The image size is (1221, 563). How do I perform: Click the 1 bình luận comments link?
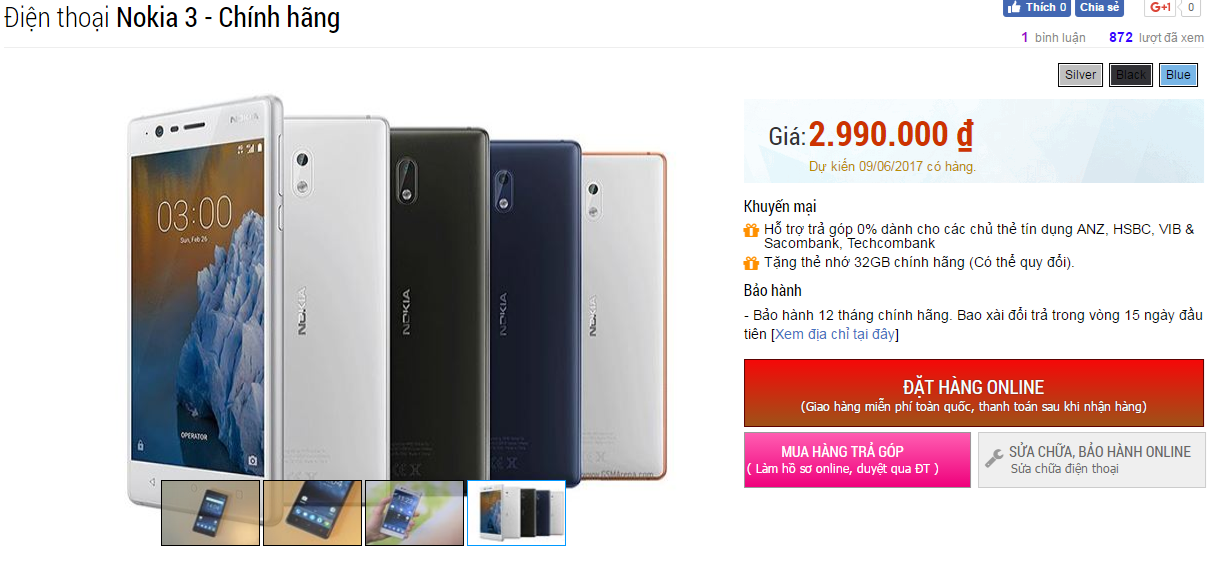1045,37
